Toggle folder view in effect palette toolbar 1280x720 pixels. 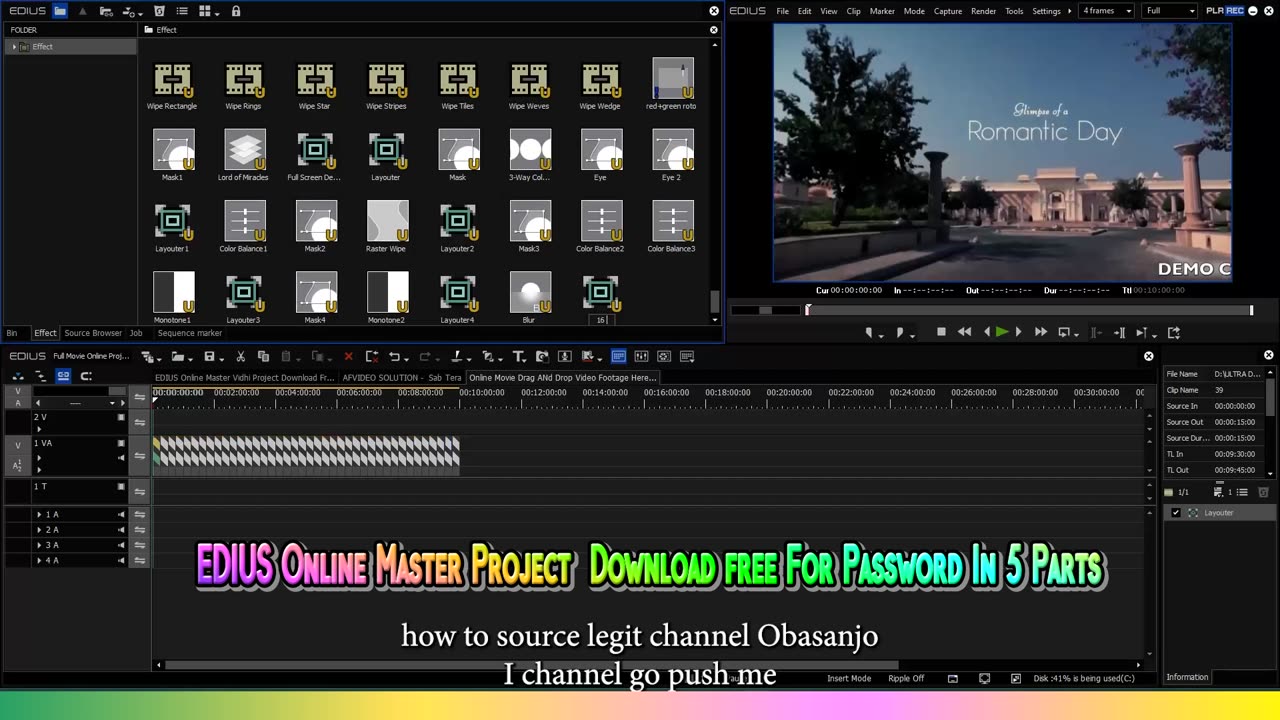[60, 11]
